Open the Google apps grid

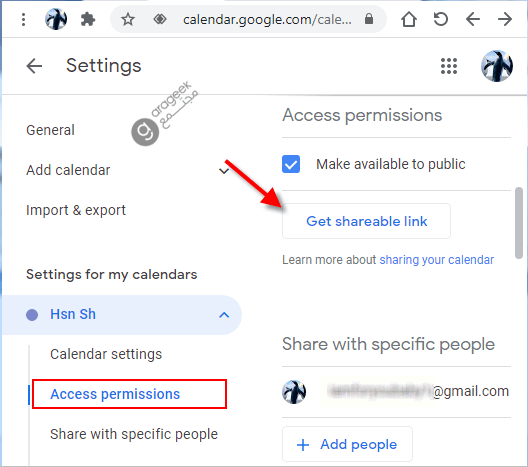[x=449, y=66]
